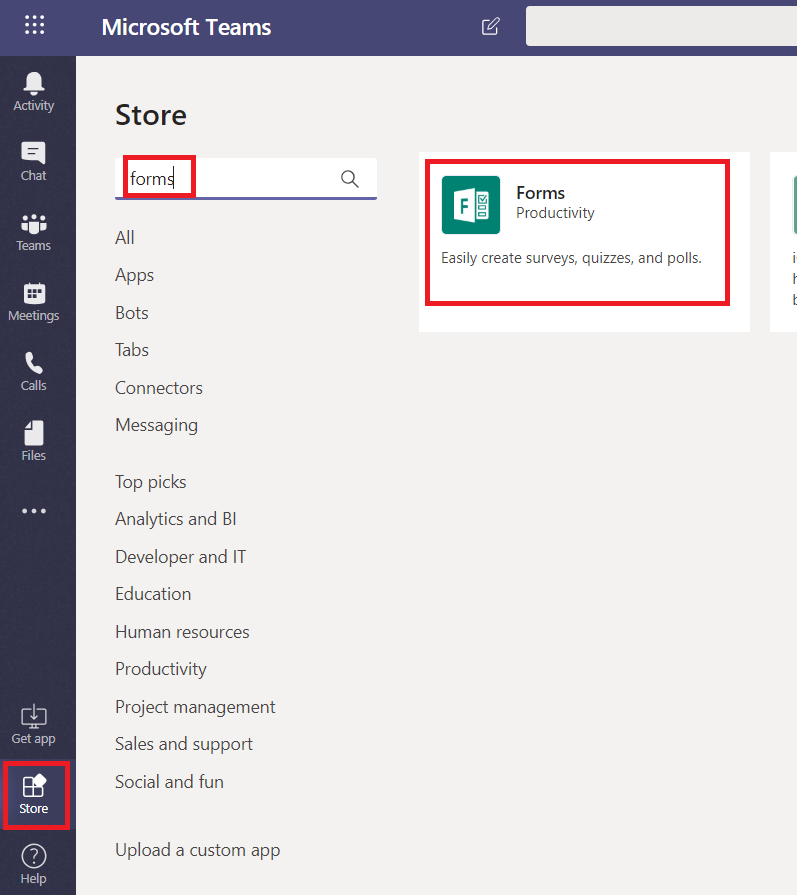Open the app launcher waffle icon
Viewport: 797px width, 895px height.
(x=34, y=25)
